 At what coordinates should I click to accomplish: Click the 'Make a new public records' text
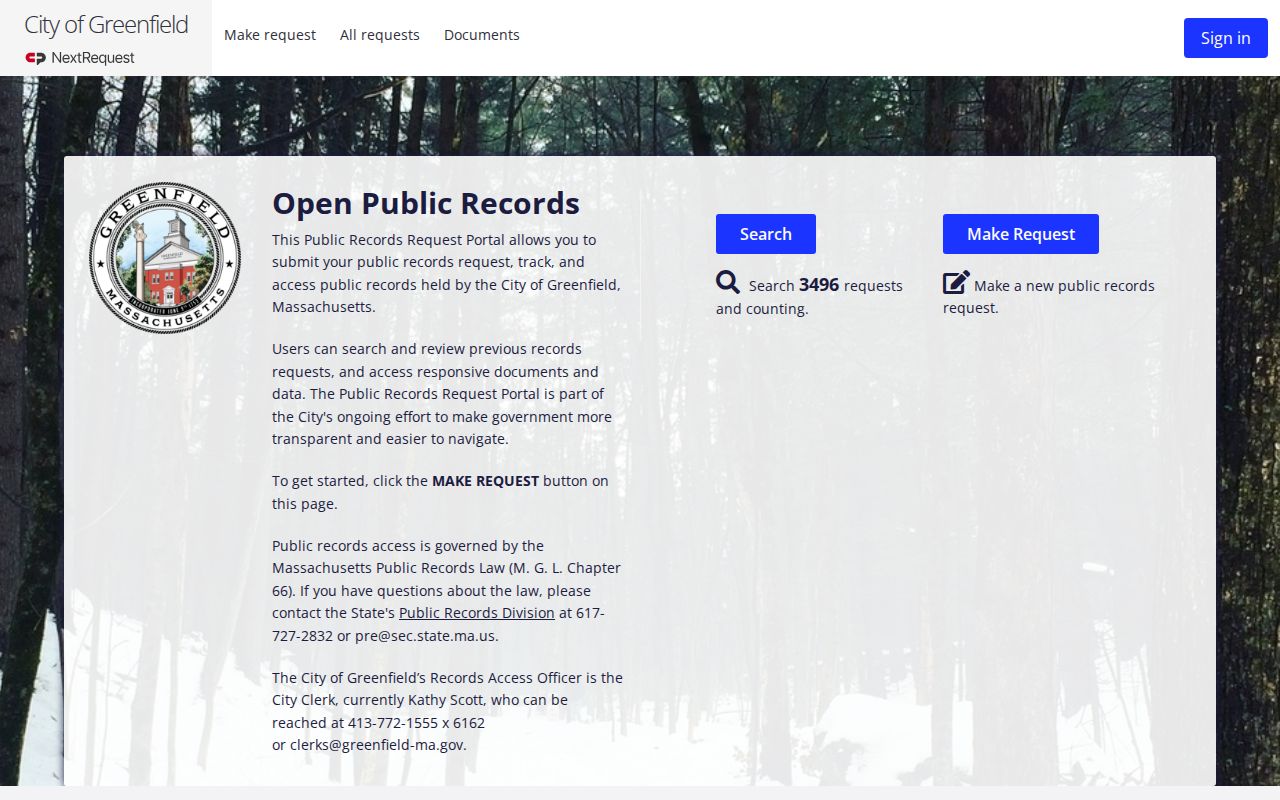(1064, 286)
